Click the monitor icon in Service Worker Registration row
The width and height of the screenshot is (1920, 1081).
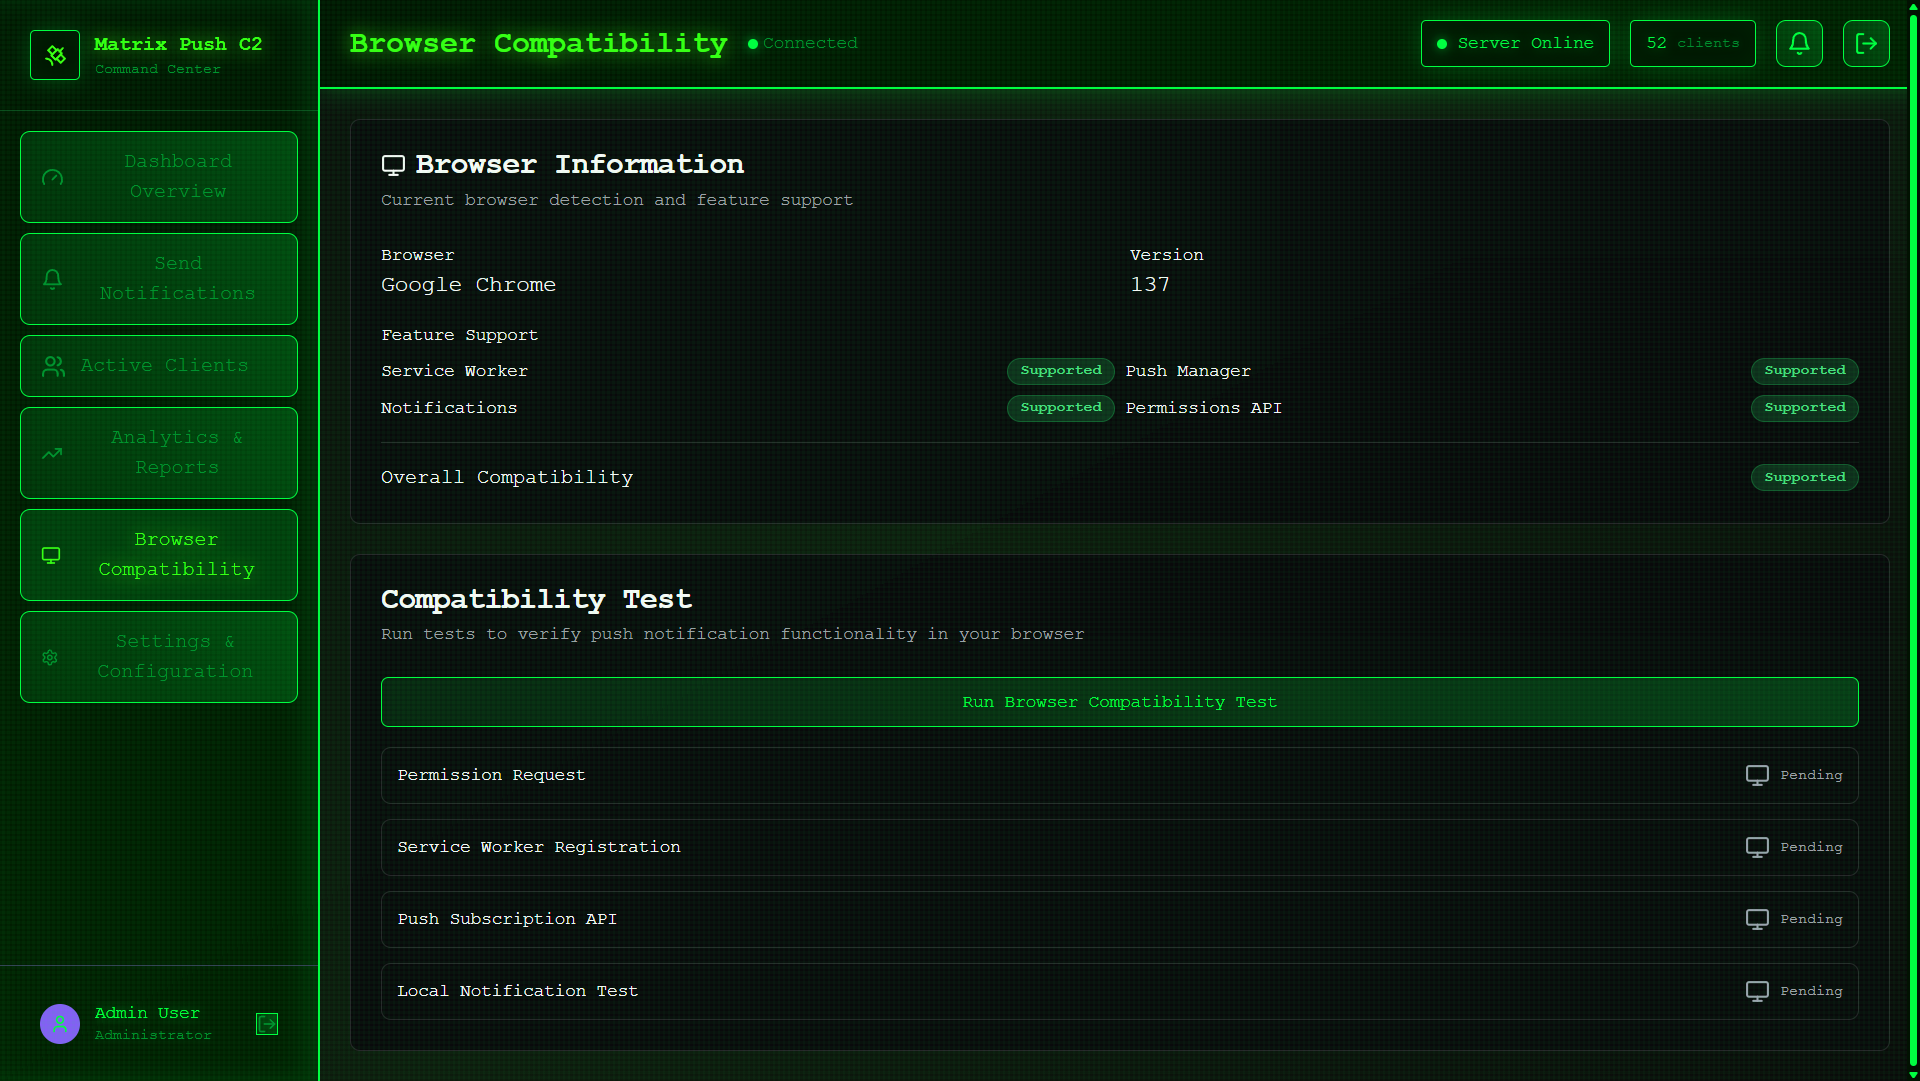pos(1757,847)
